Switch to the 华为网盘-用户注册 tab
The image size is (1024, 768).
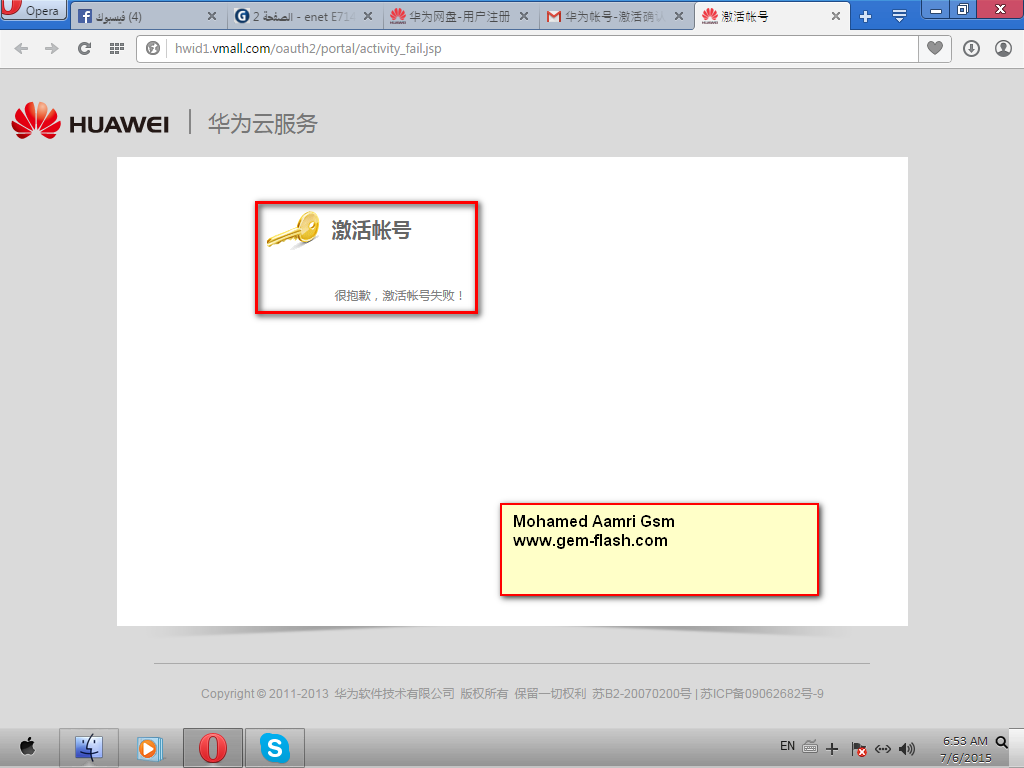pyautogui.click(x=460, y=16)
